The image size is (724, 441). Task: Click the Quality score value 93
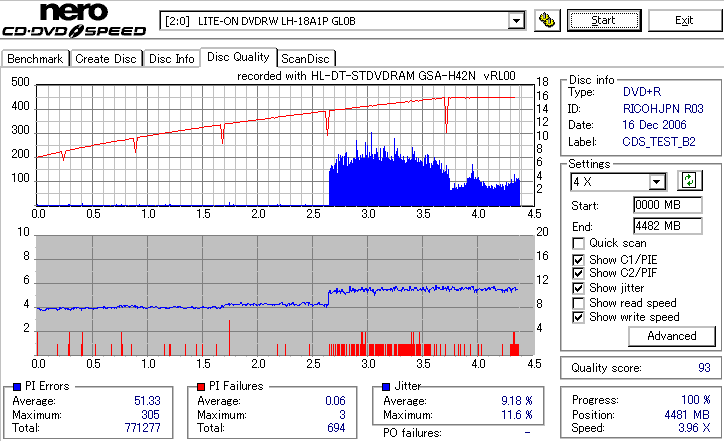click(704, 368)
